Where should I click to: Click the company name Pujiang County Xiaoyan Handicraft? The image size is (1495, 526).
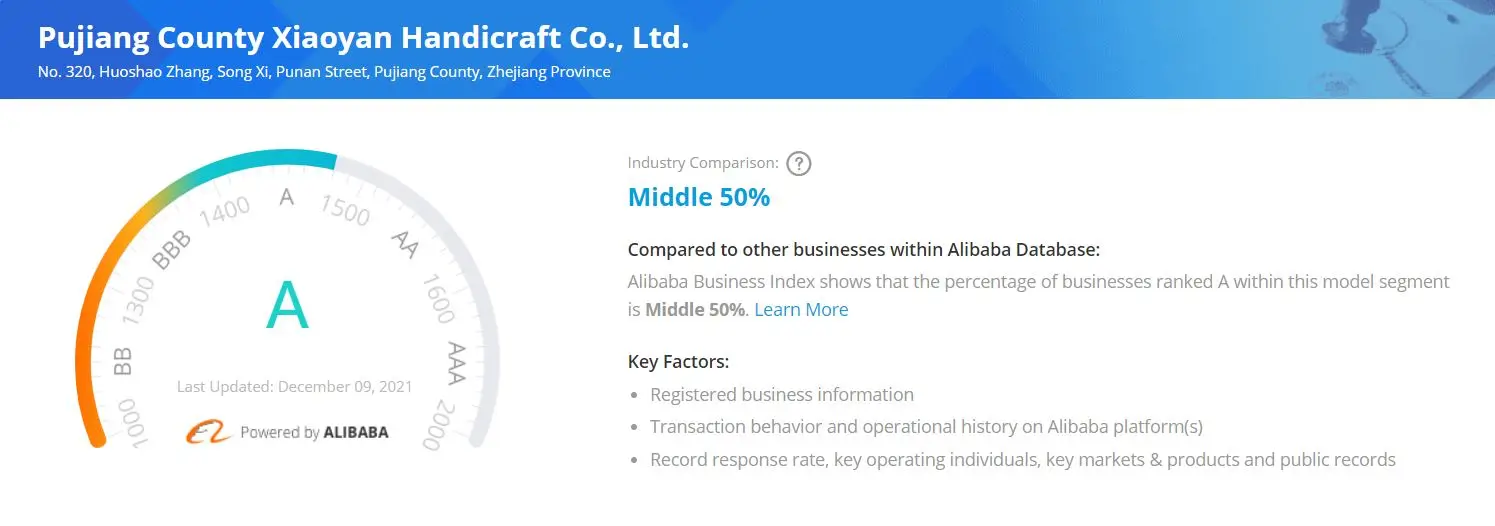coord(363,39)
